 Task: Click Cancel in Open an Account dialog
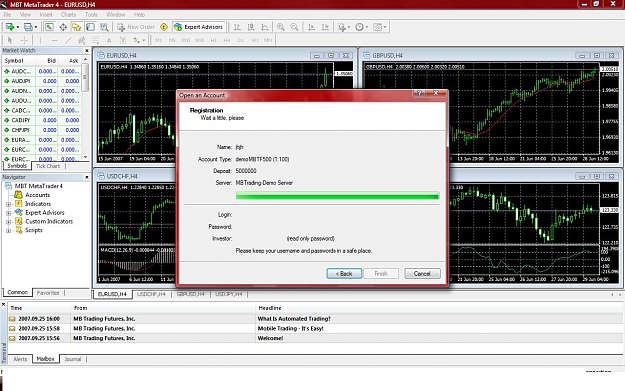422,273
